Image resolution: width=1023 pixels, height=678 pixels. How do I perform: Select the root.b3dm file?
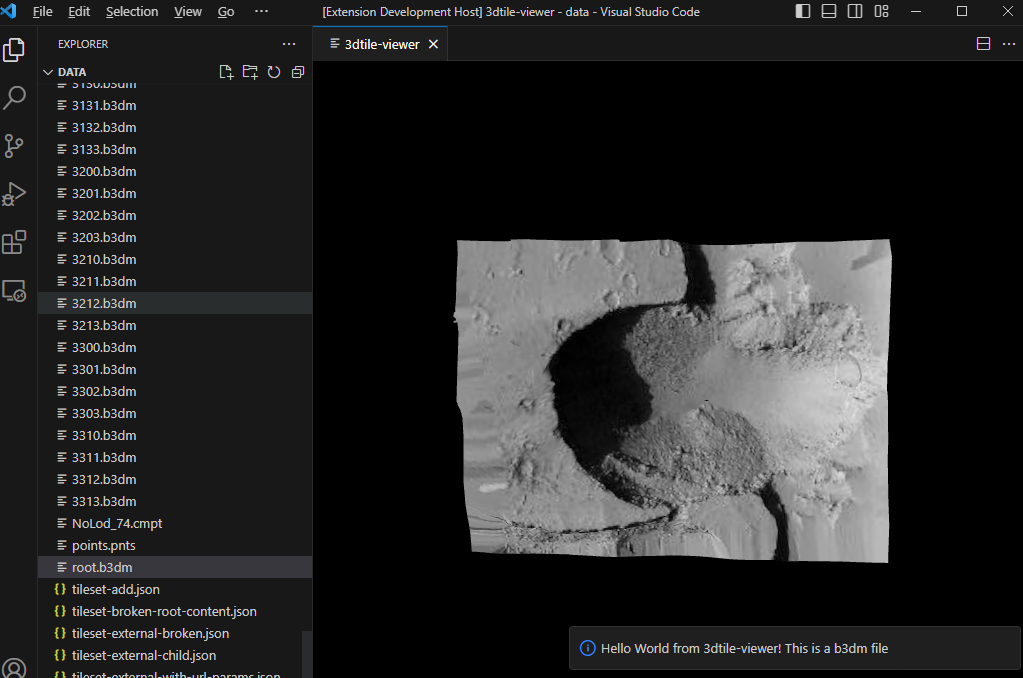(102, 567)
